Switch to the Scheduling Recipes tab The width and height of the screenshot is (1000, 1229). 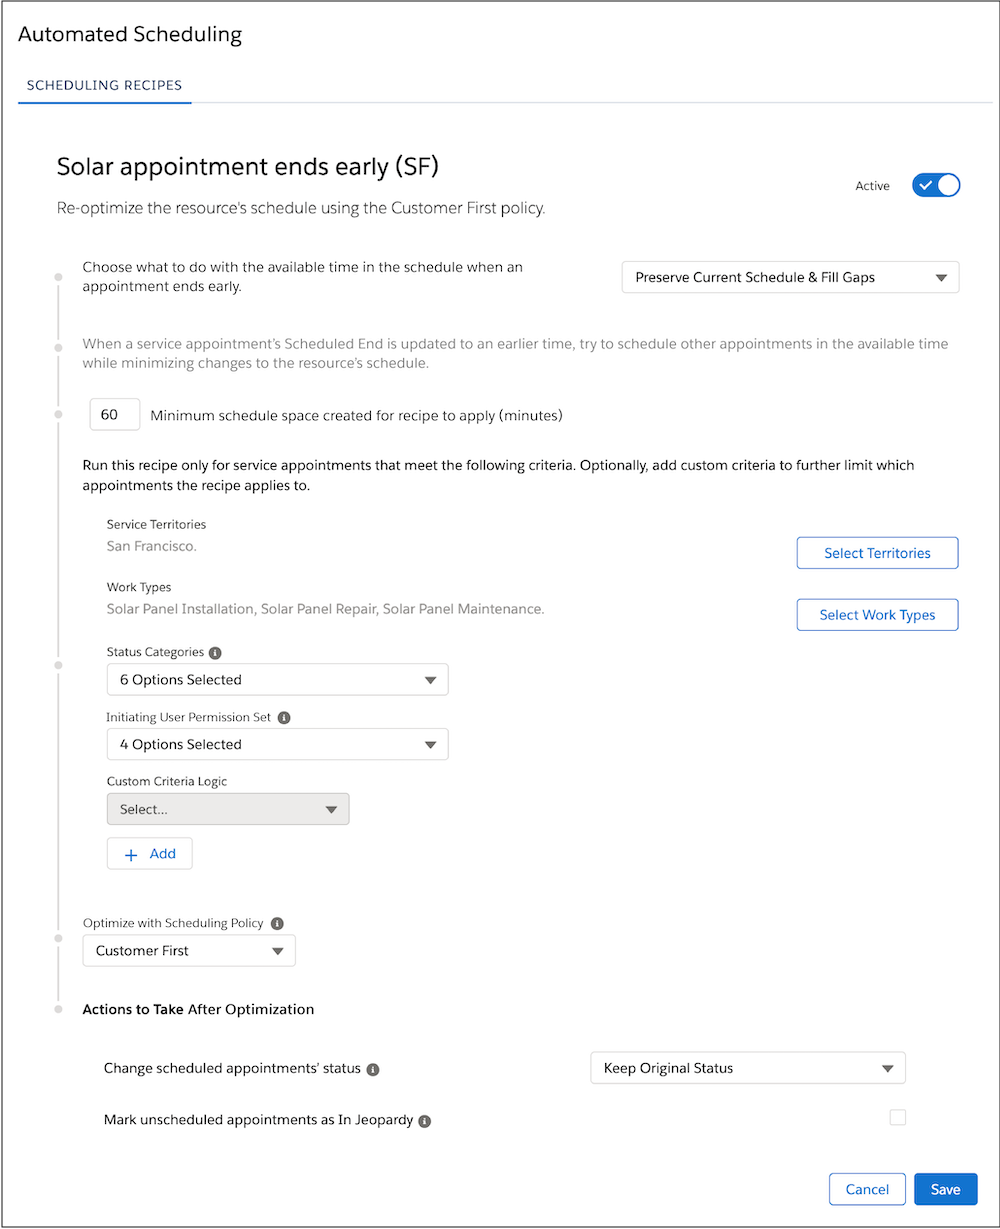(x=105, y=85)
